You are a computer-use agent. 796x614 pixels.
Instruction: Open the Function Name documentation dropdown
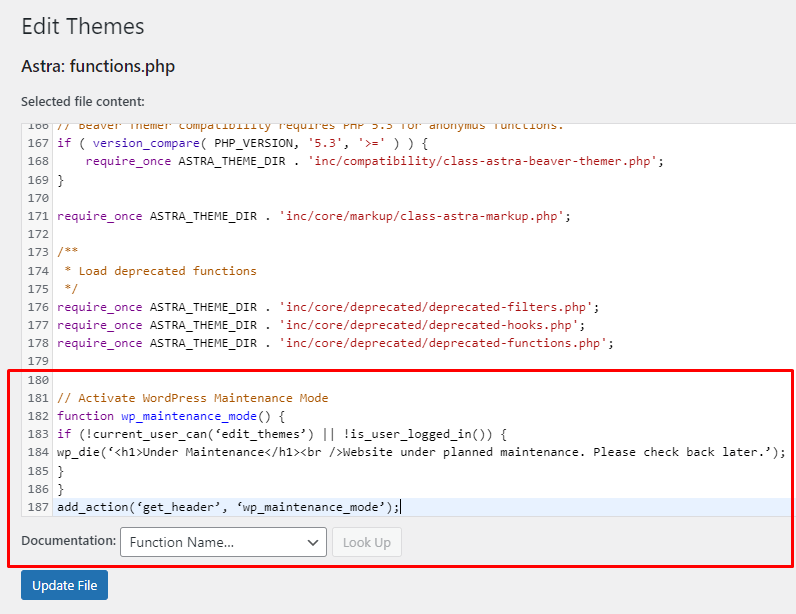[x=223, y=542]
